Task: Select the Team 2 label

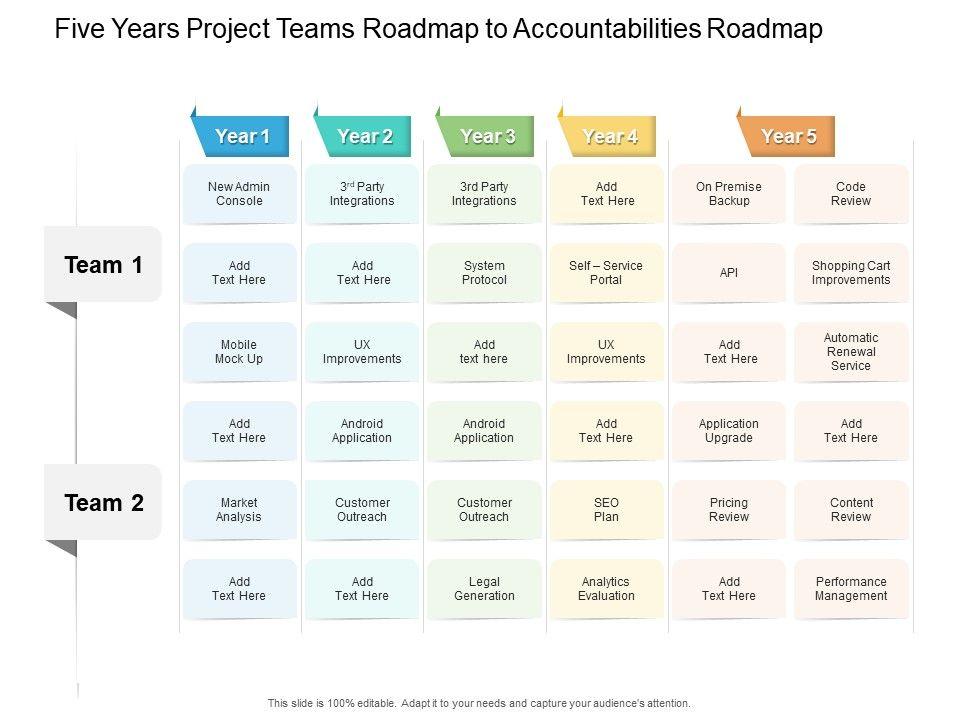Action: tap(103, 503)
